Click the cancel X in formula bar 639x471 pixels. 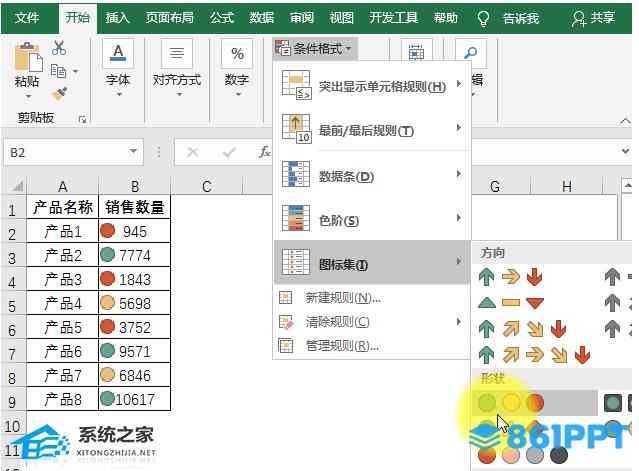click(x=193, y=152)
